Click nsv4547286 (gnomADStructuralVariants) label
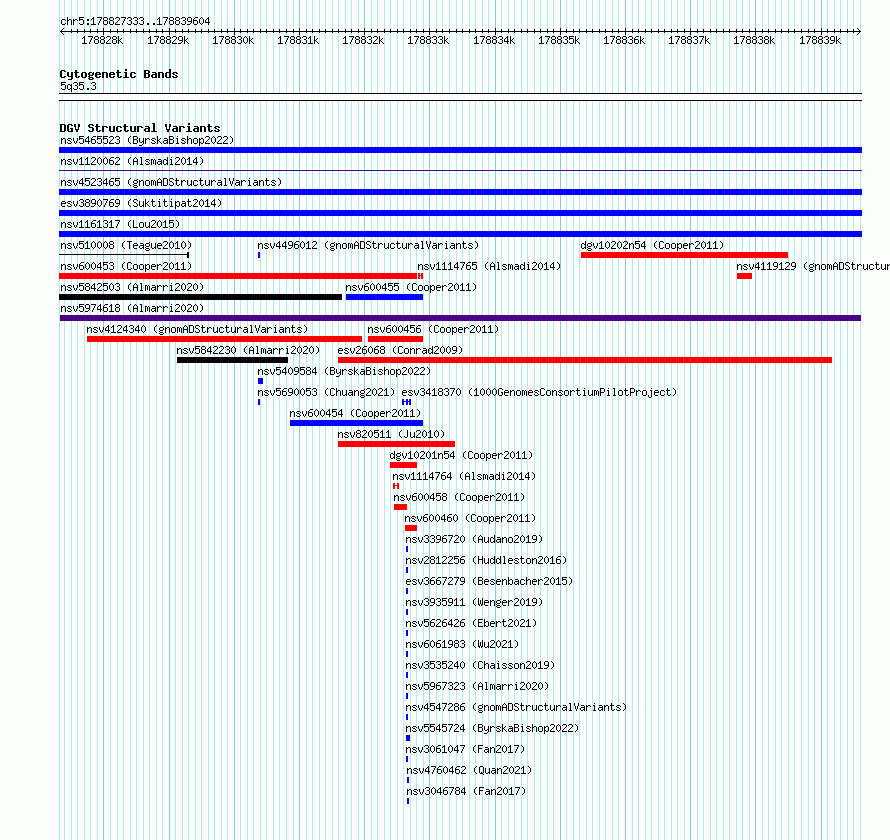This screenshot has width=890, height=840. pyautogui.click(x=517, y=707)
